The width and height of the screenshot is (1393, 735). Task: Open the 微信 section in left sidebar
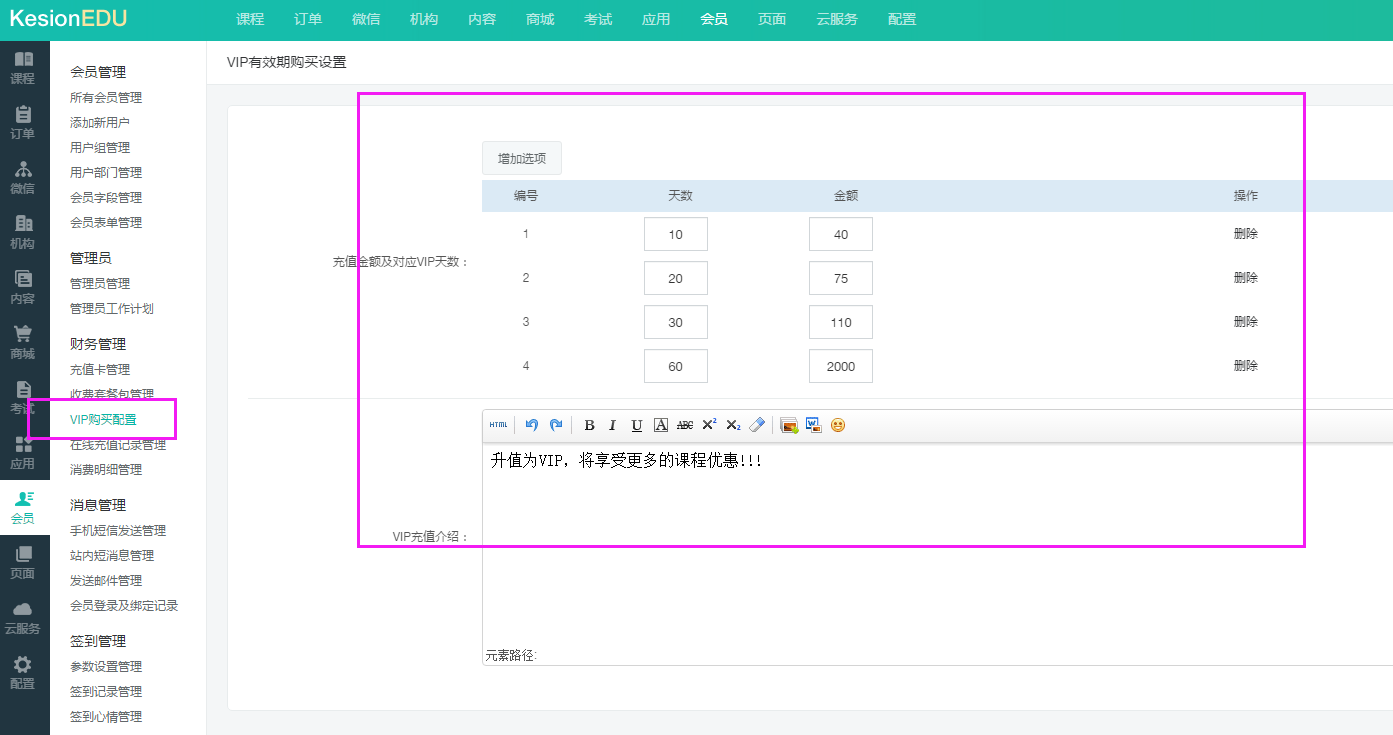[x=22, y=177]
